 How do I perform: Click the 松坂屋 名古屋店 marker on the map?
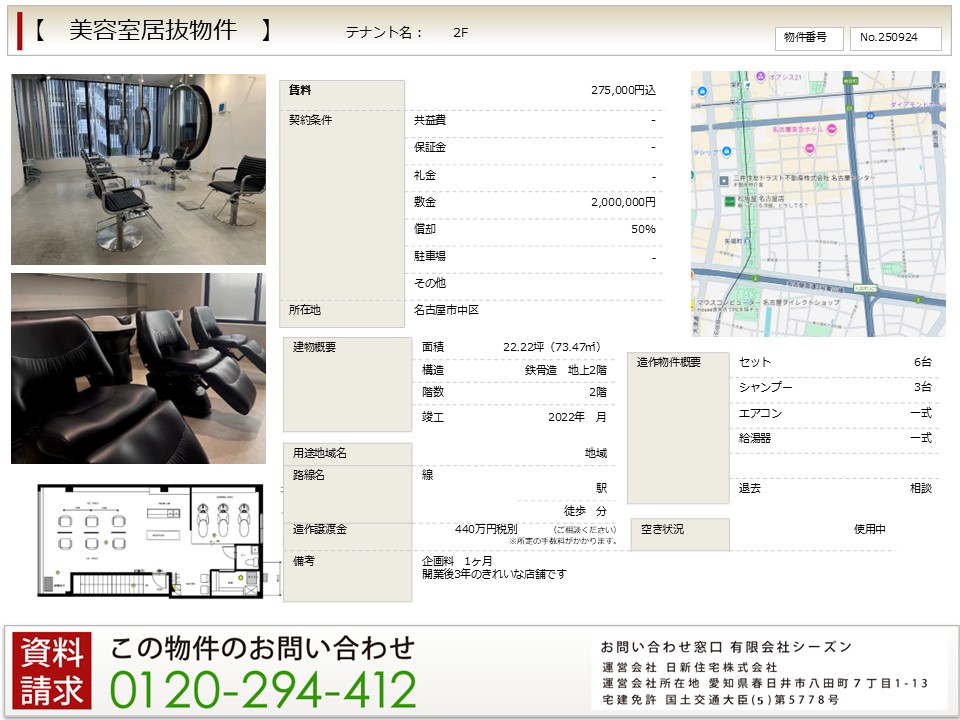(x=730, y=200)
